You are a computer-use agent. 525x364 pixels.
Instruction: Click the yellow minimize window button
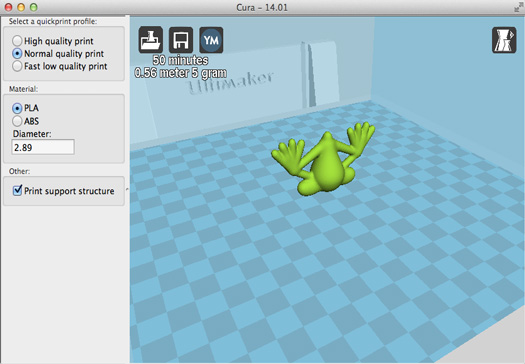tap(21, 7)
